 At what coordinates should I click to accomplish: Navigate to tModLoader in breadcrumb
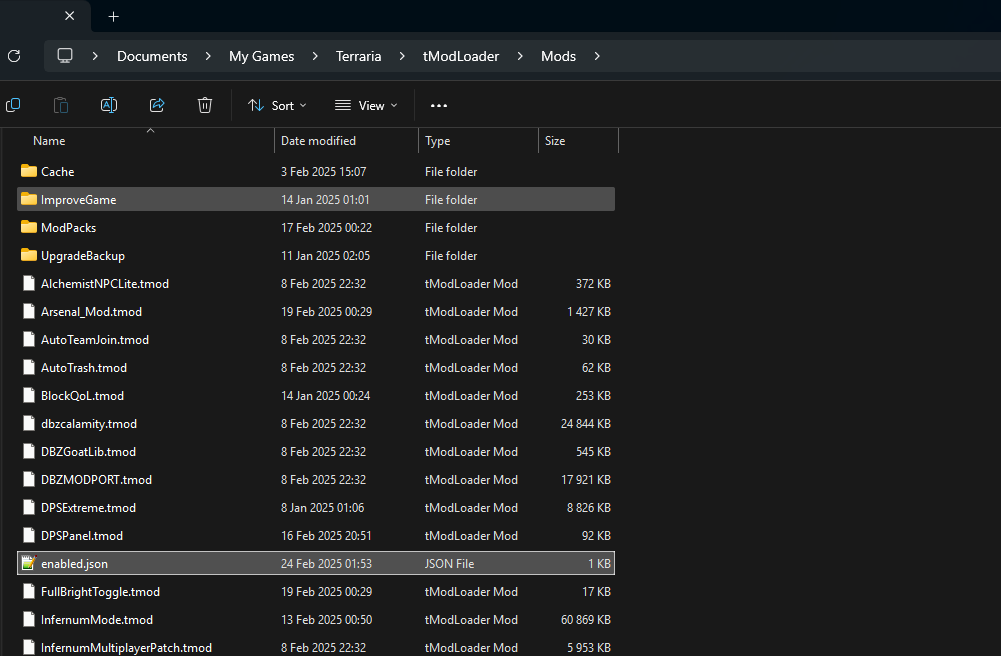click(461, 56)
